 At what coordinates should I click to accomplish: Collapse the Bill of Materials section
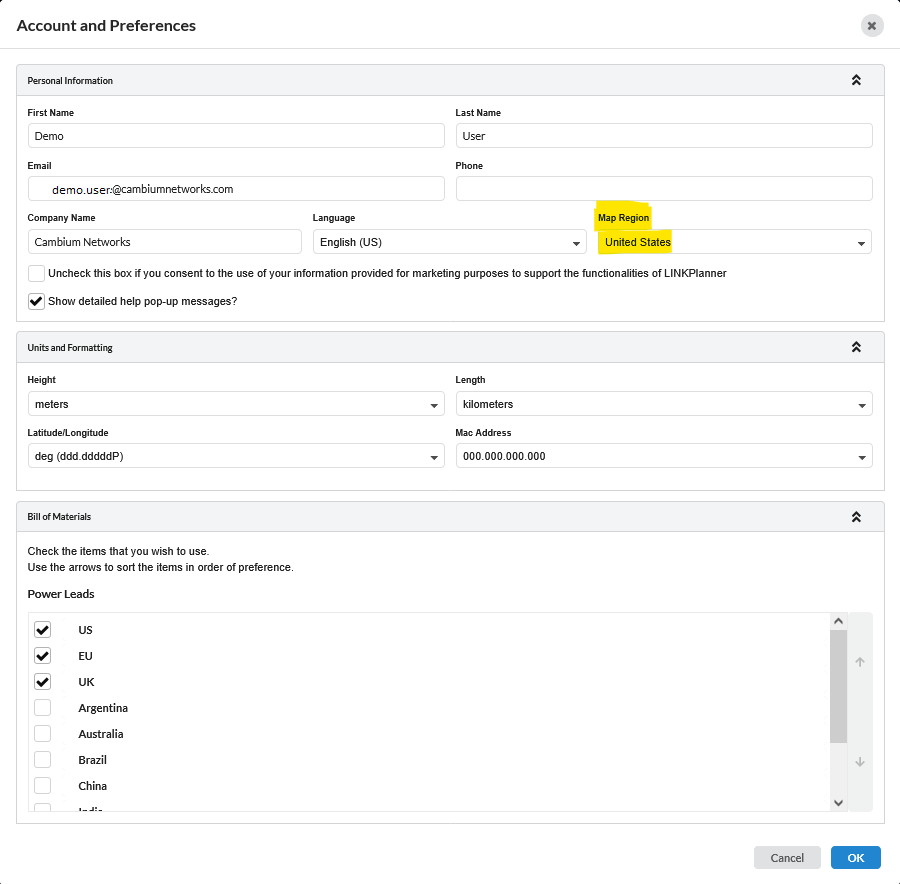(856, 517)
